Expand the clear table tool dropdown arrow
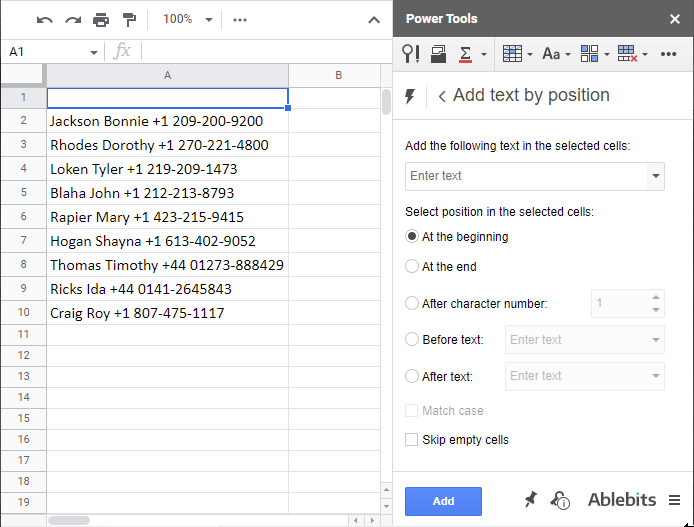694x527 pixels. pos(645,54)
